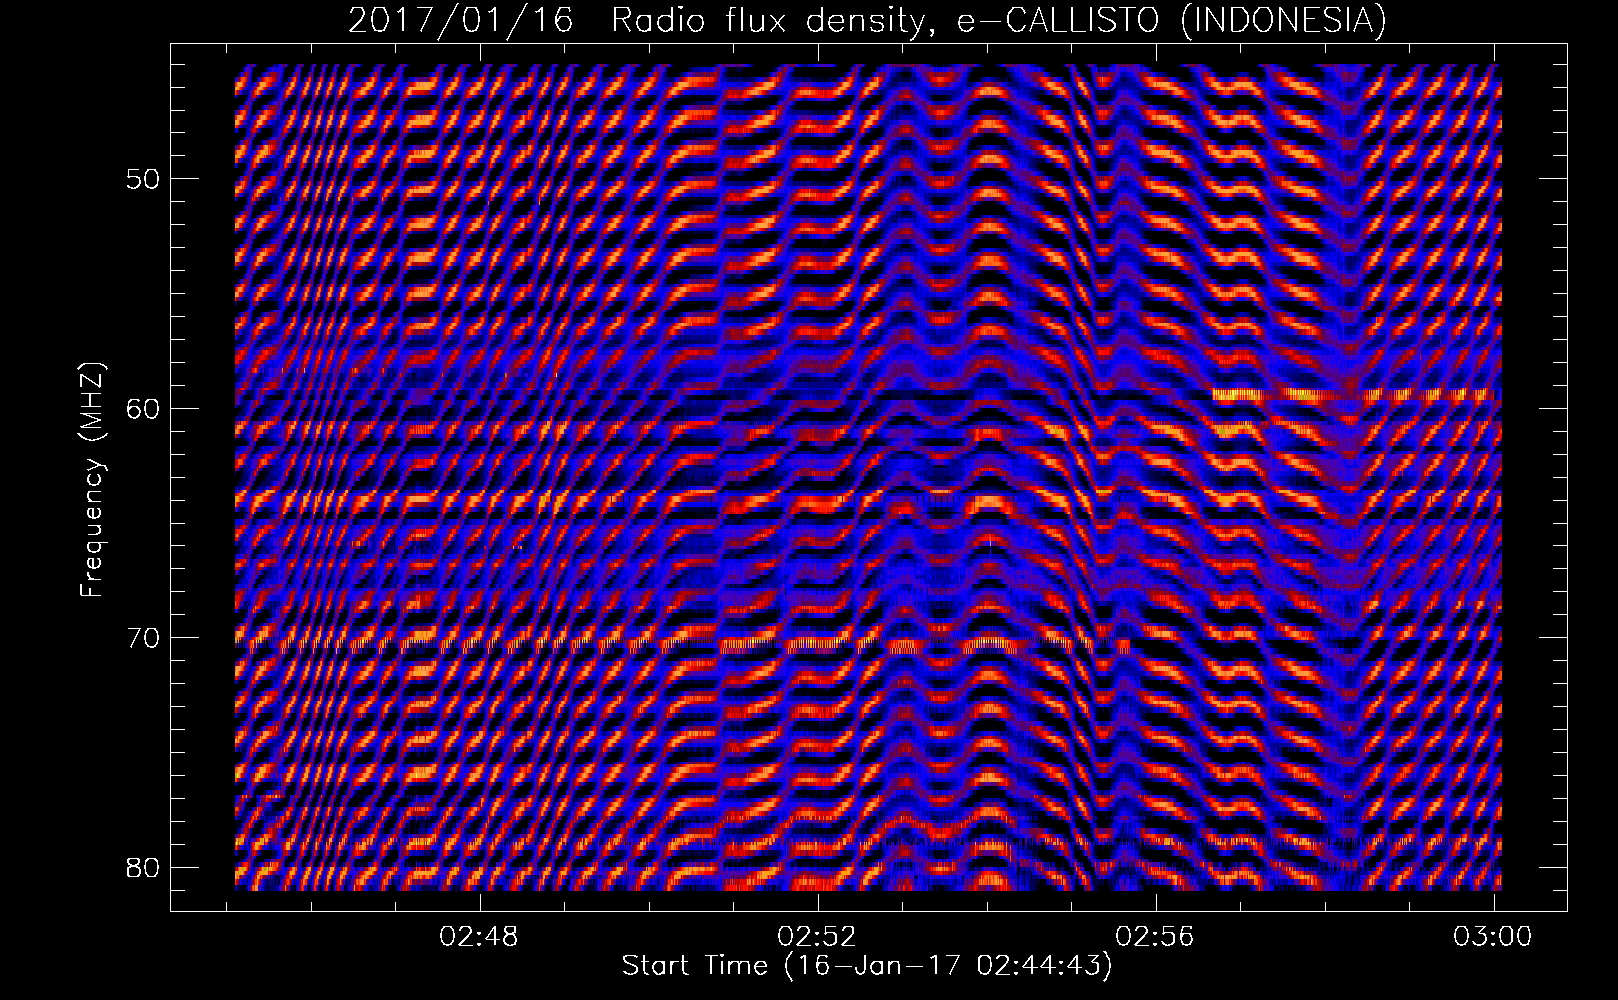Click the 02:56 time axis label
Screen dimensions: 1618x1000
click(x=1157, y=937)
